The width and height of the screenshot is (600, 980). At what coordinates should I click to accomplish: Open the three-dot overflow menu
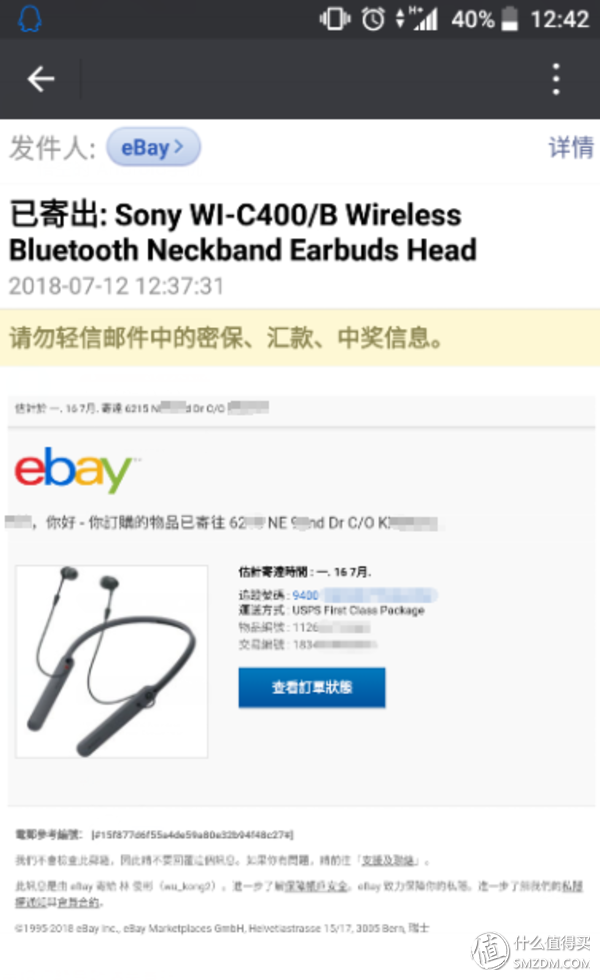tap(556, 79)
